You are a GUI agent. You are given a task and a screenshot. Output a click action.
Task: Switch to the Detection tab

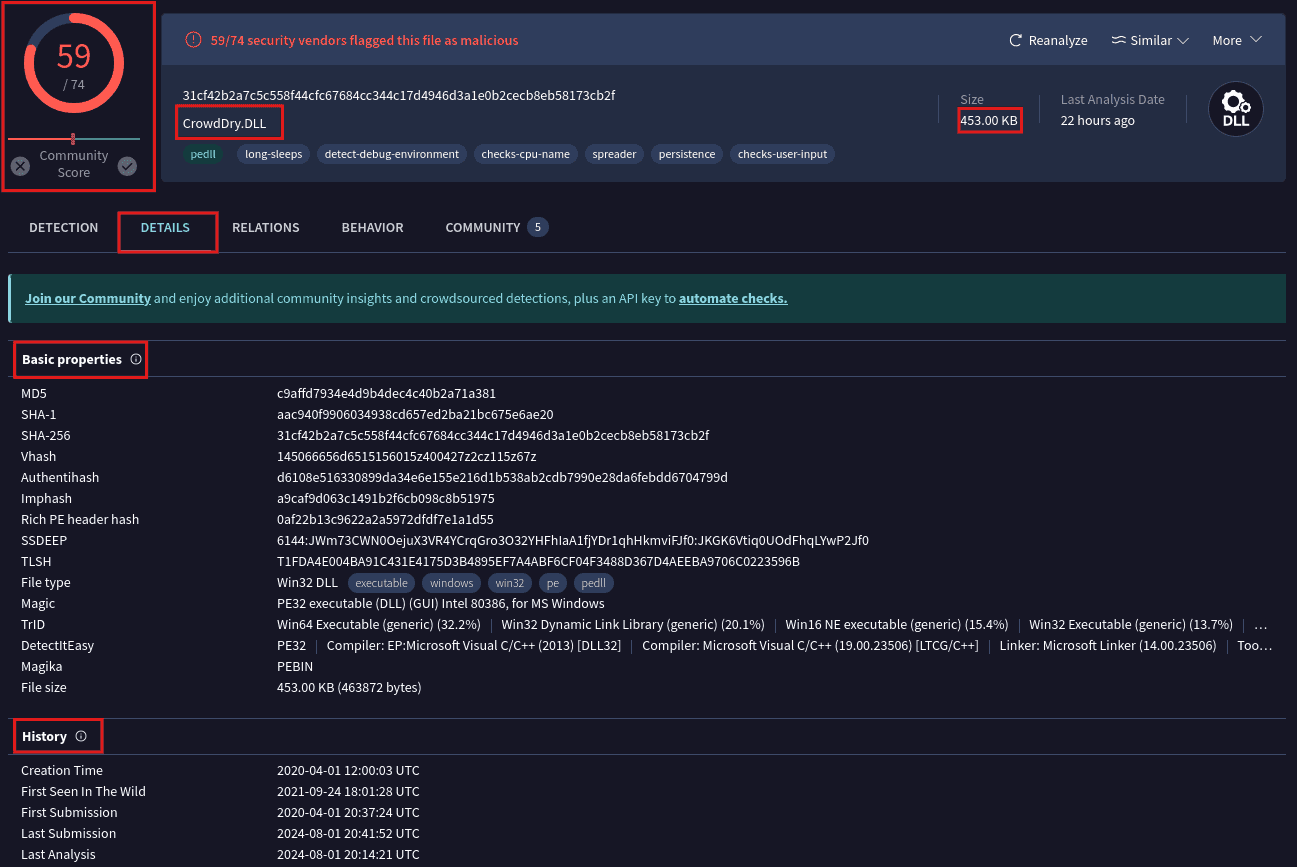[x=64, y=227]
